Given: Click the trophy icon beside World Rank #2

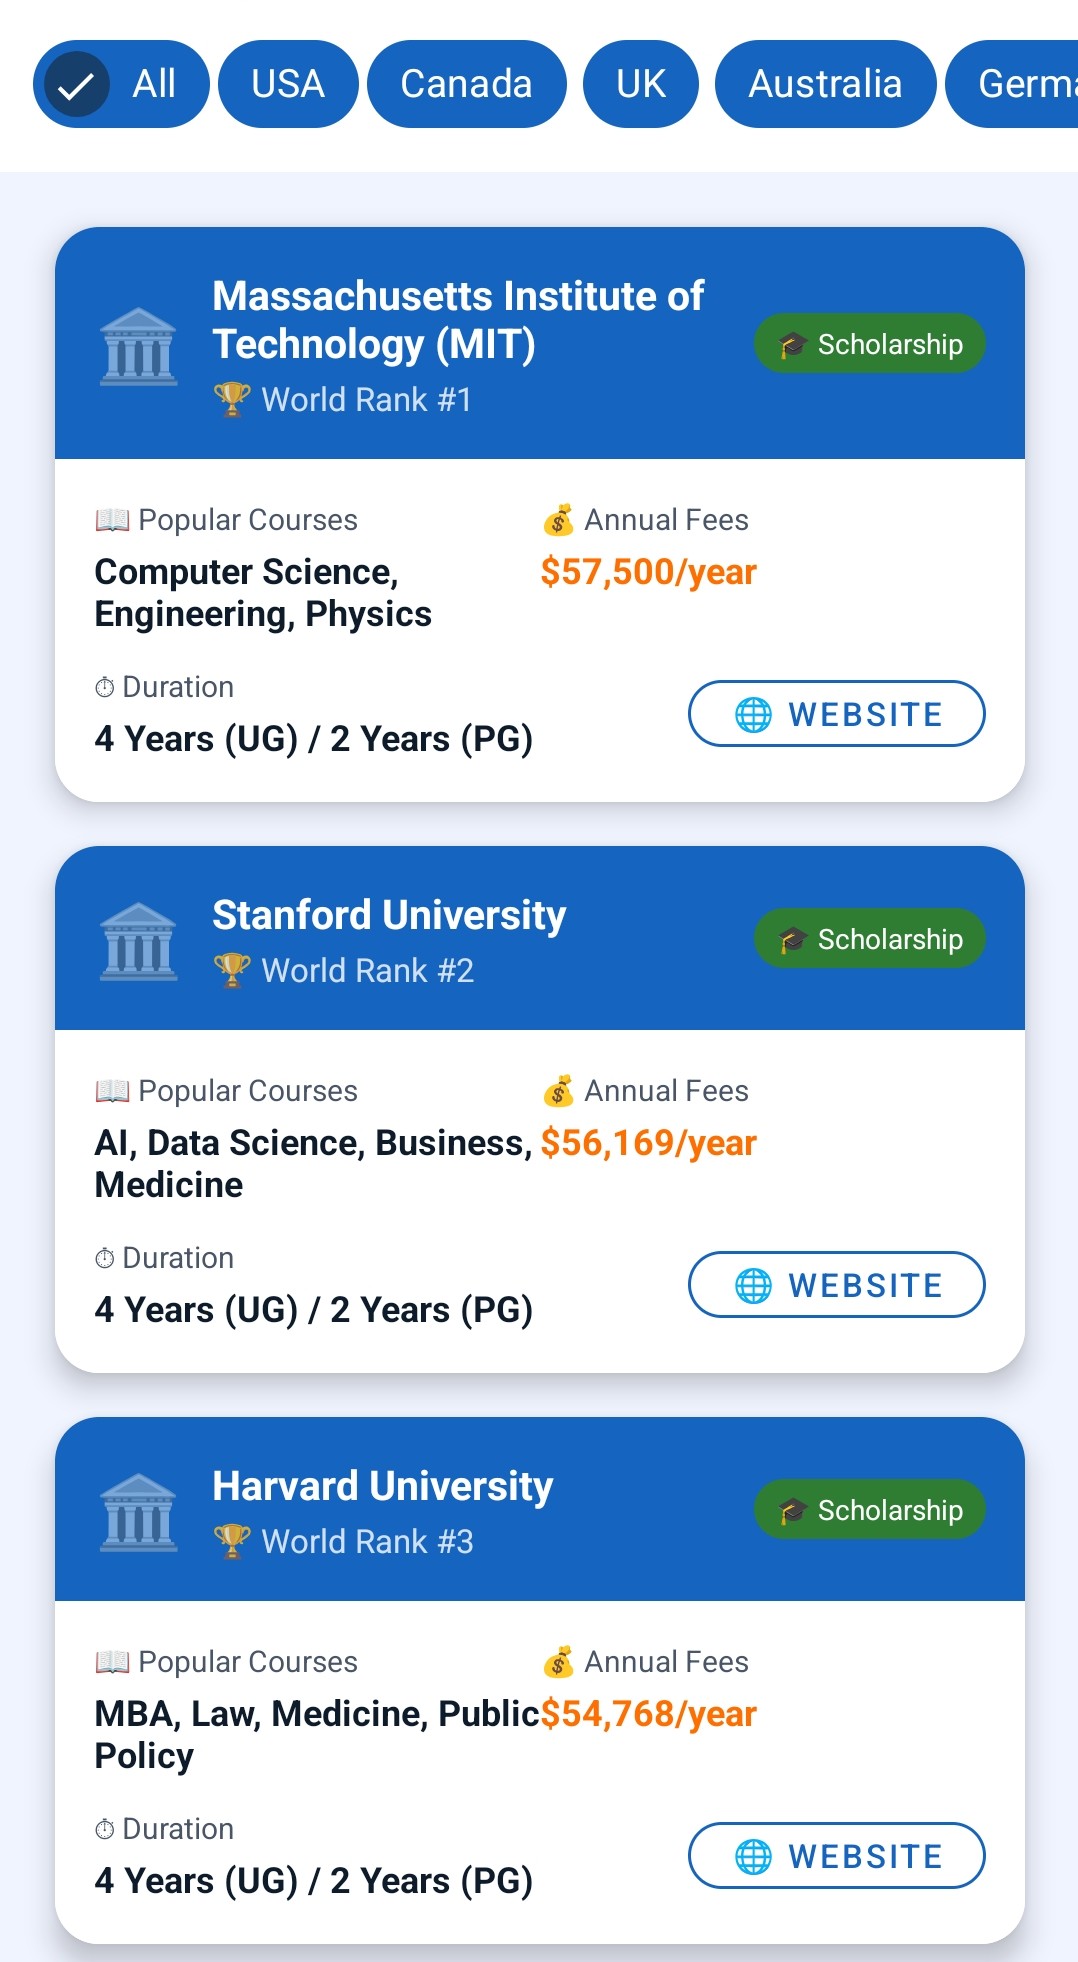Looking at the screenshot, I should 232,970.
